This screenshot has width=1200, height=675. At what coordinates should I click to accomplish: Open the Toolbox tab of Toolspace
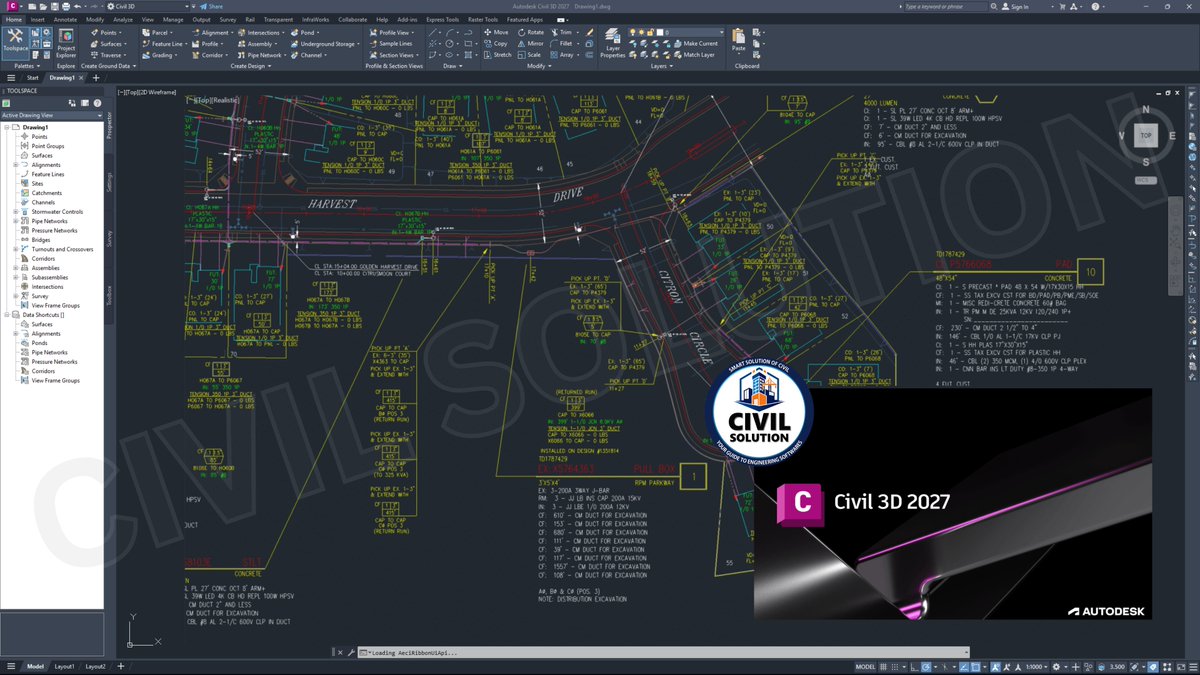coord(110,295)
